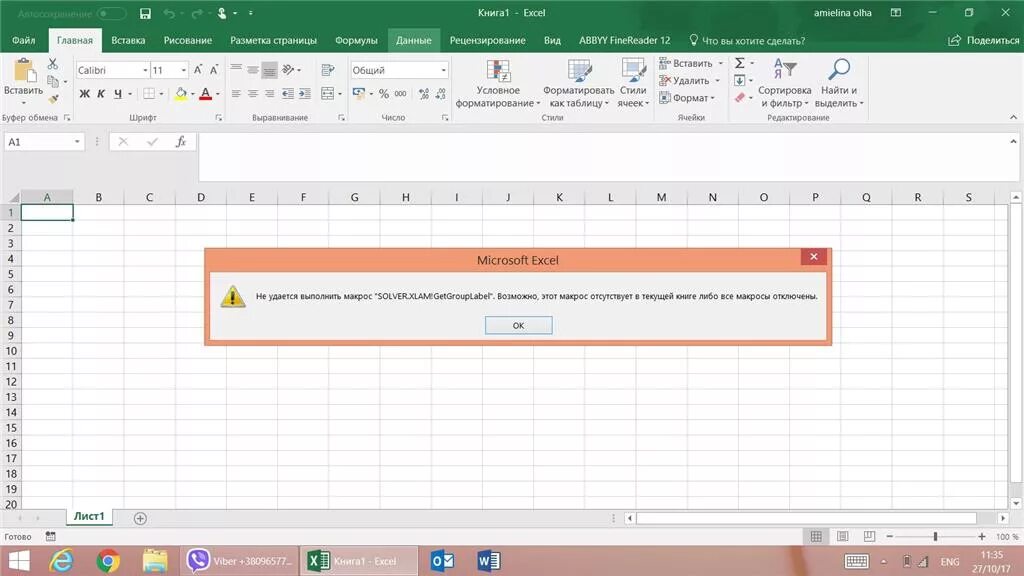This screenshot has height=576, width=1024.
Task: Click the Copy icon
Action: coord(54,81)
